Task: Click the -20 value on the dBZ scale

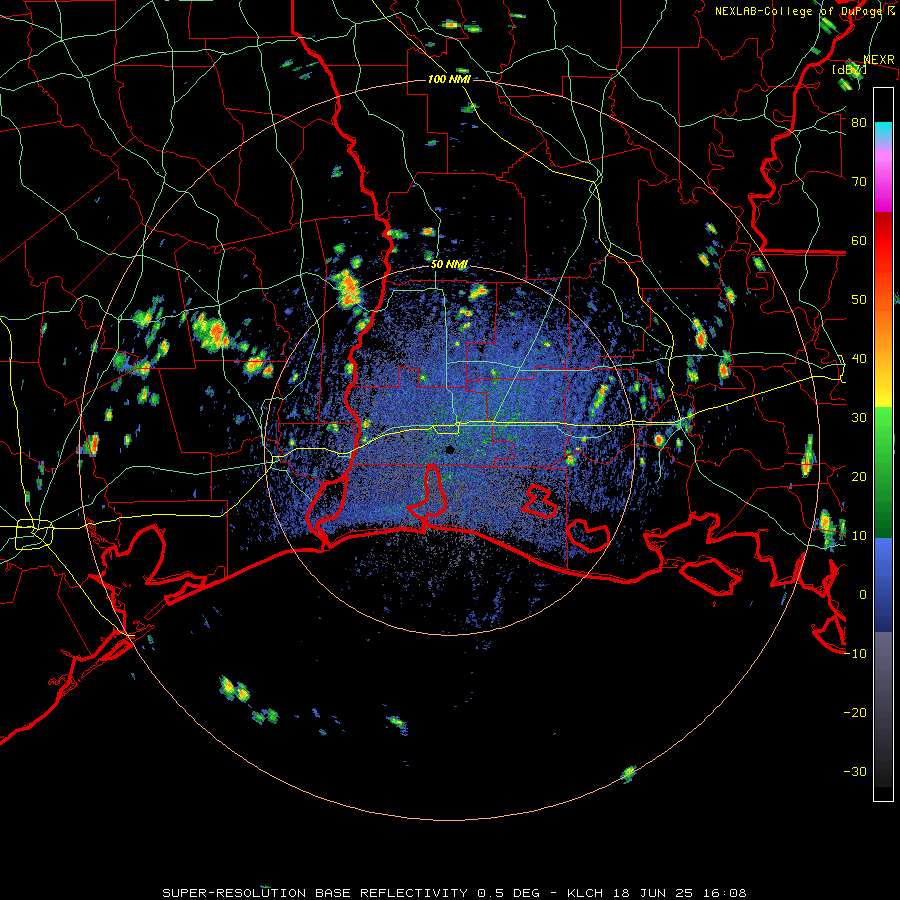Action: [x=855, y=712]
